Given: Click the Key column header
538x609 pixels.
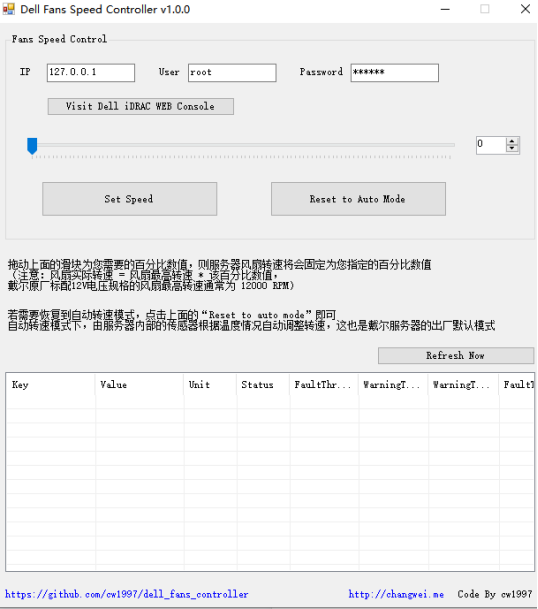Looking at the screenshot, I should click(x=50, y=385).
